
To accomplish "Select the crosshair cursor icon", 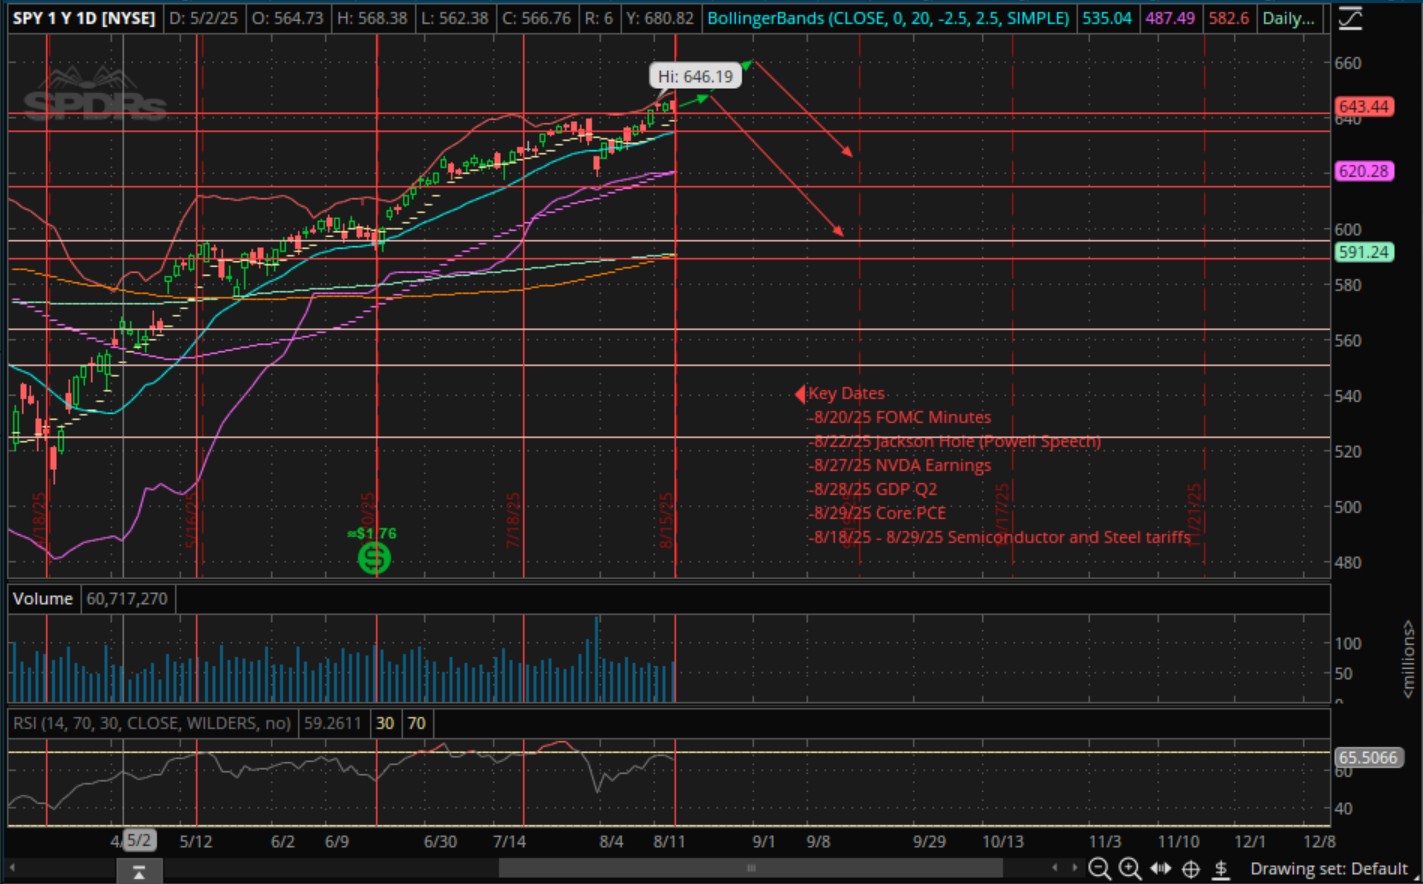I will pos(1190,869).
